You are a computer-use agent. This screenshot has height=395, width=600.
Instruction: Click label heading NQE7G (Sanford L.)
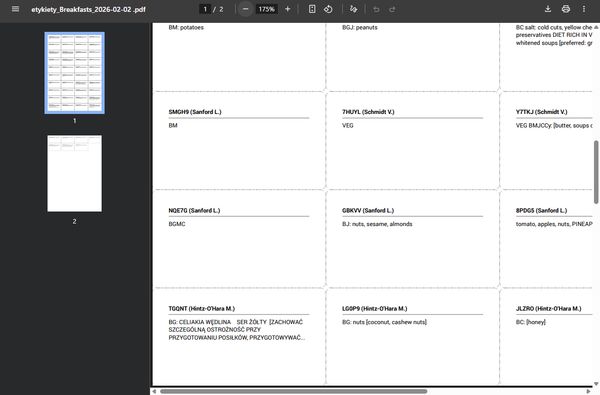tap(194, 210)
